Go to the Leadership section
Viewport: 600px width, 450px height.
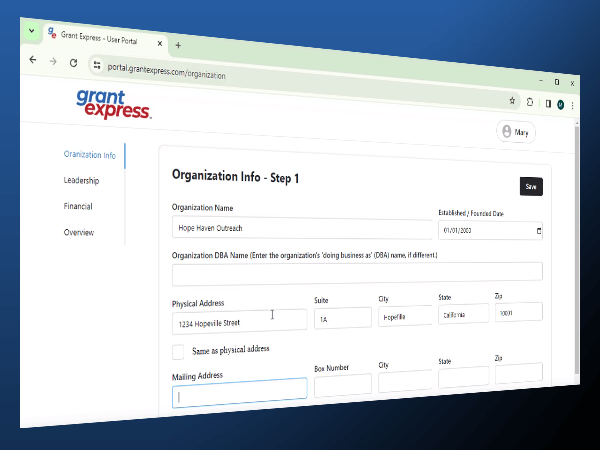point(81,180)
